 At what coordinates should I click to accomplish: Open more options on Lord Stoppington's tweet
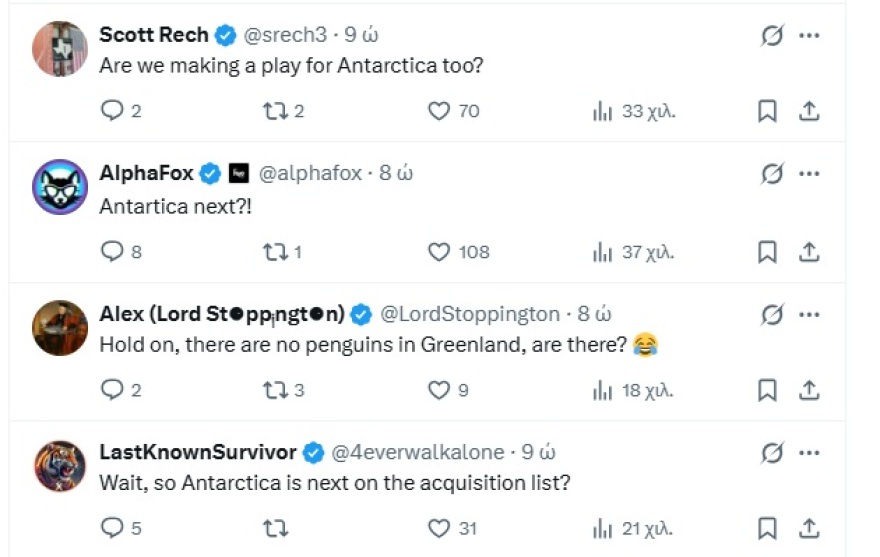(x=809, y=314)
